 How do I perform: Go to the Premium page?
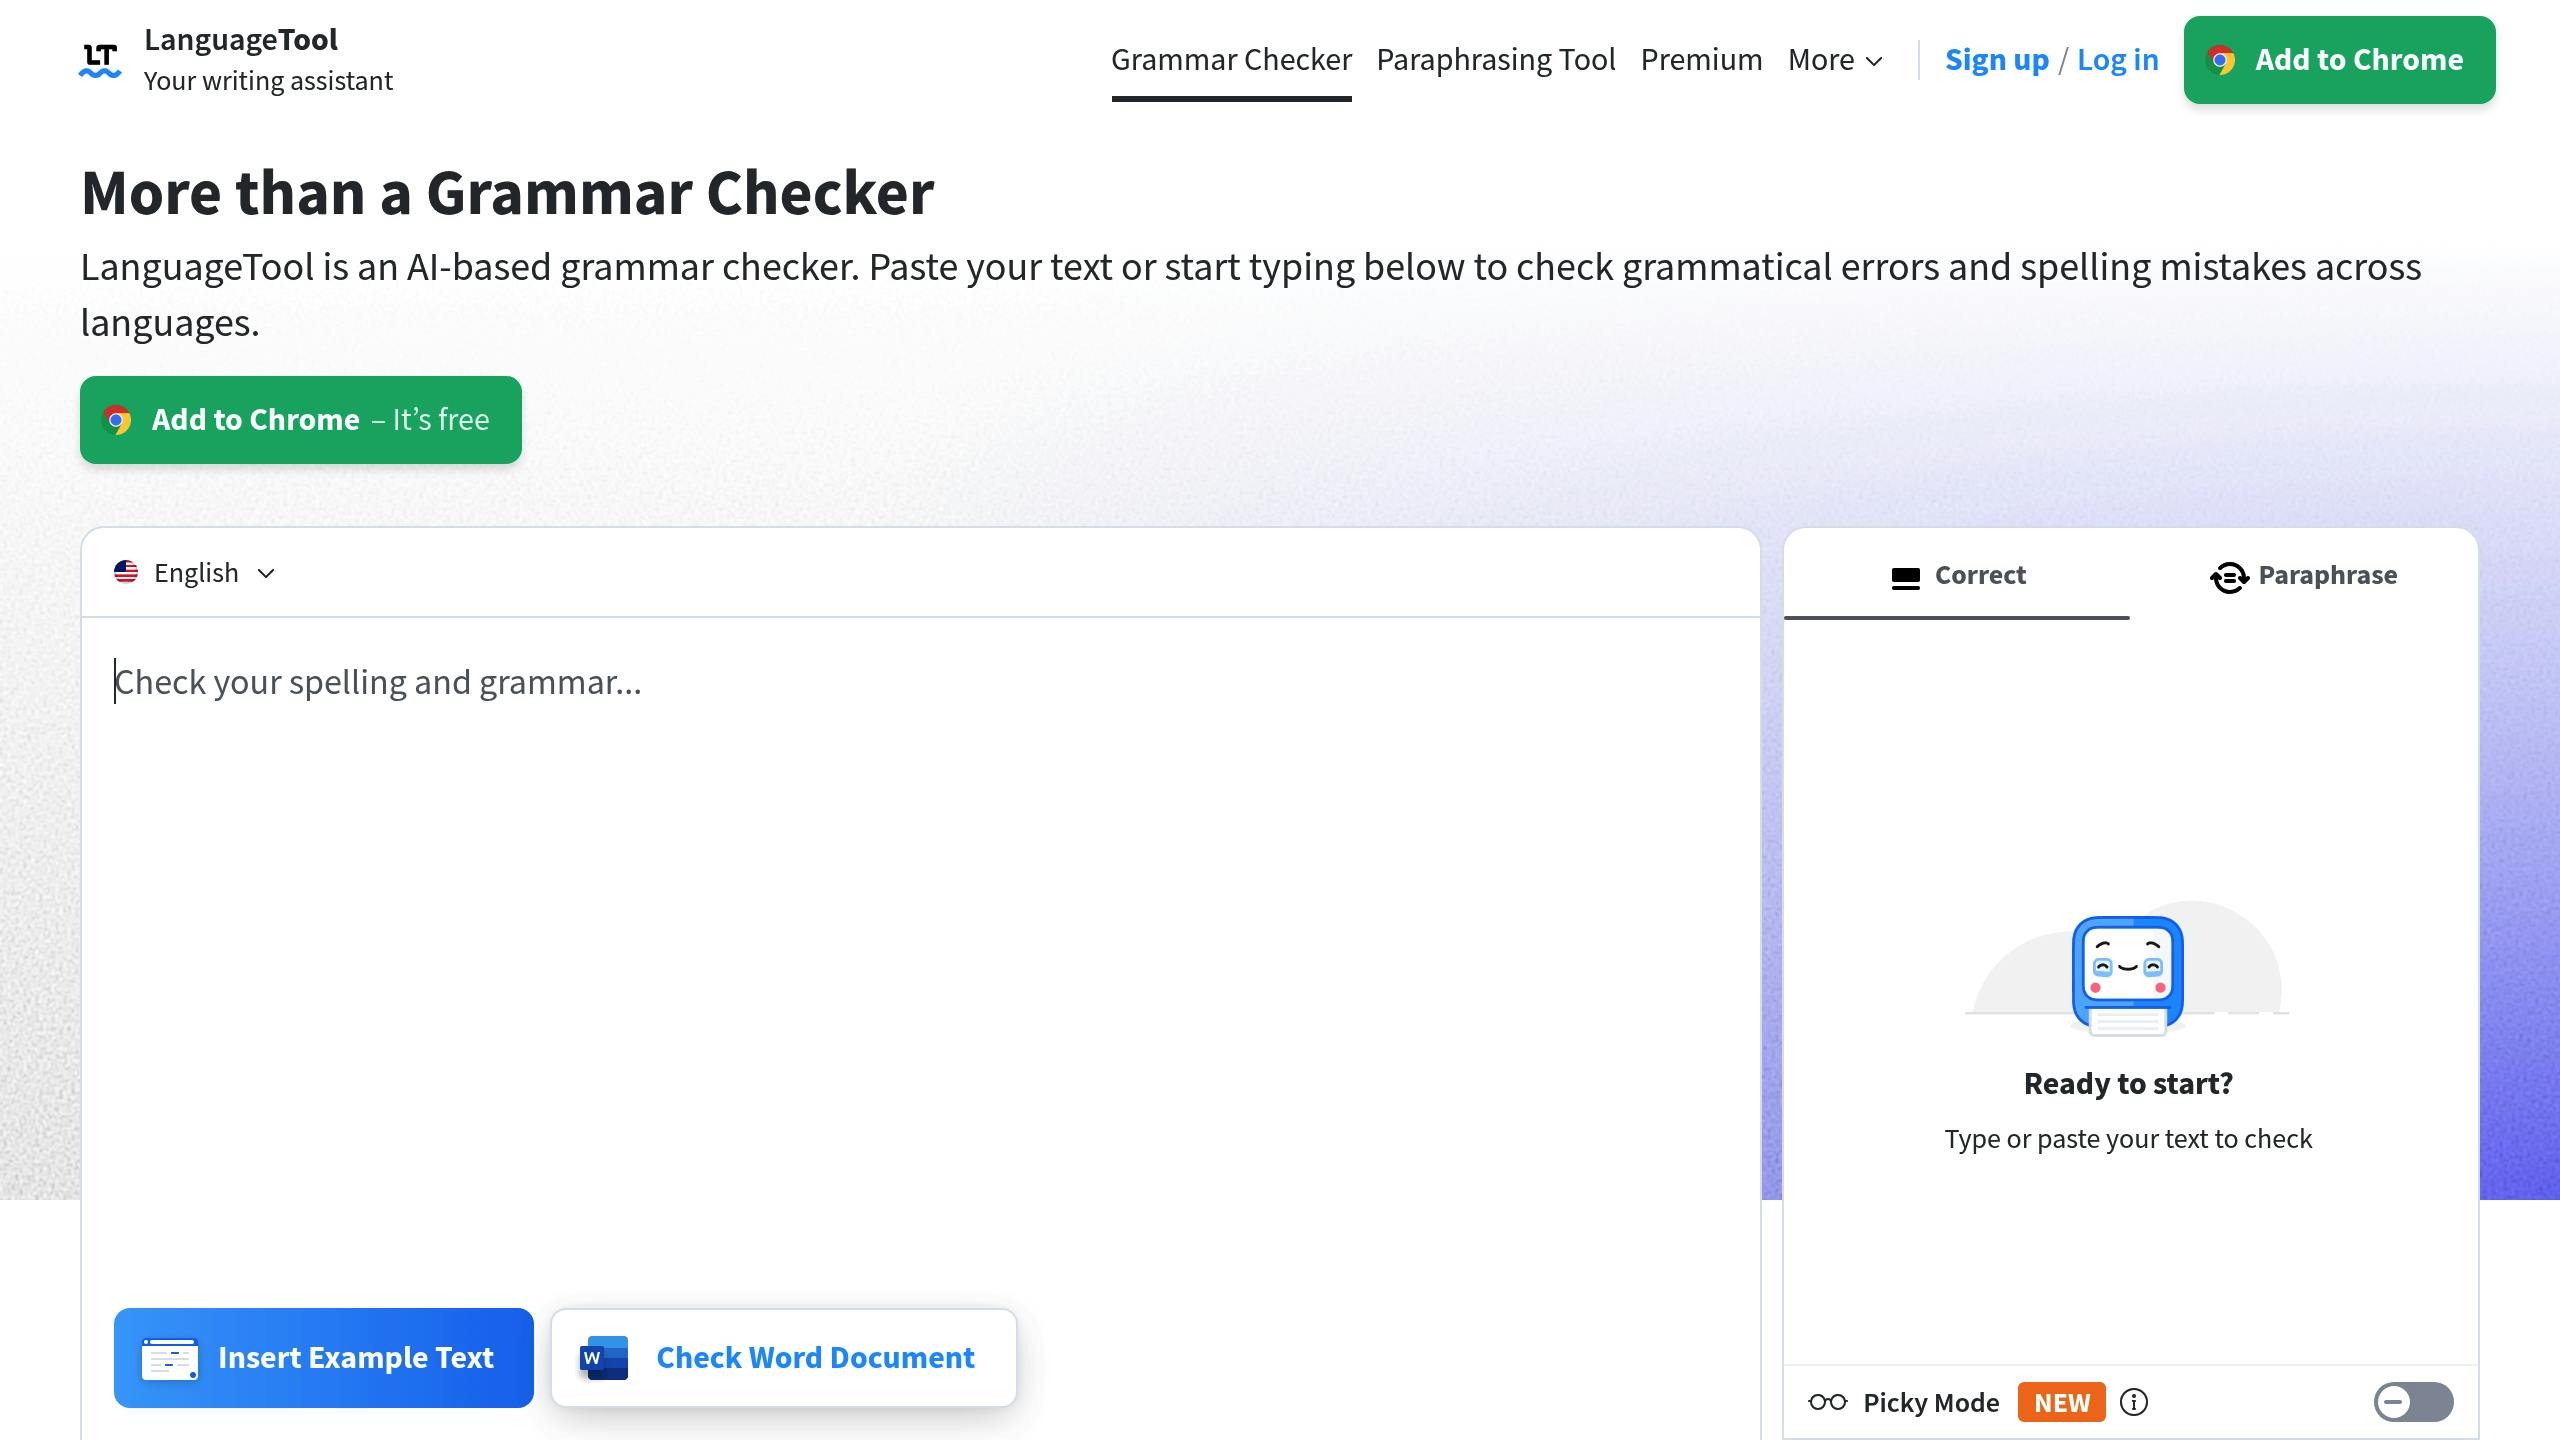1701,60
